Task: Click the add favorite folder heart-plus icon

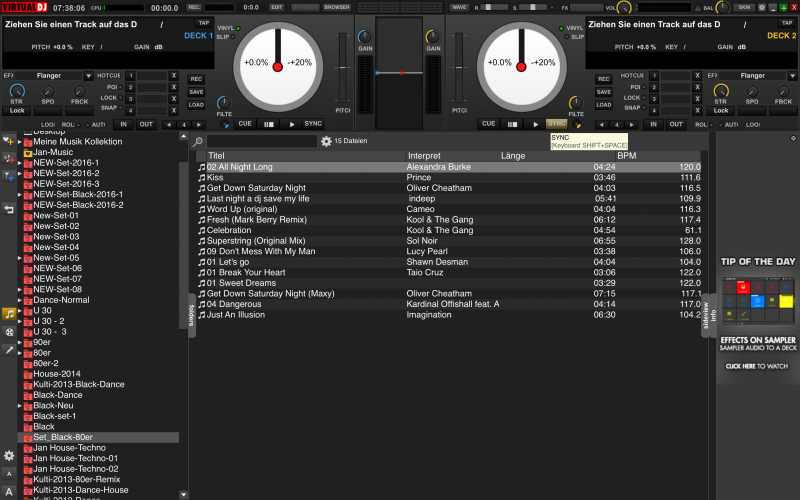Action: point(9,140)
